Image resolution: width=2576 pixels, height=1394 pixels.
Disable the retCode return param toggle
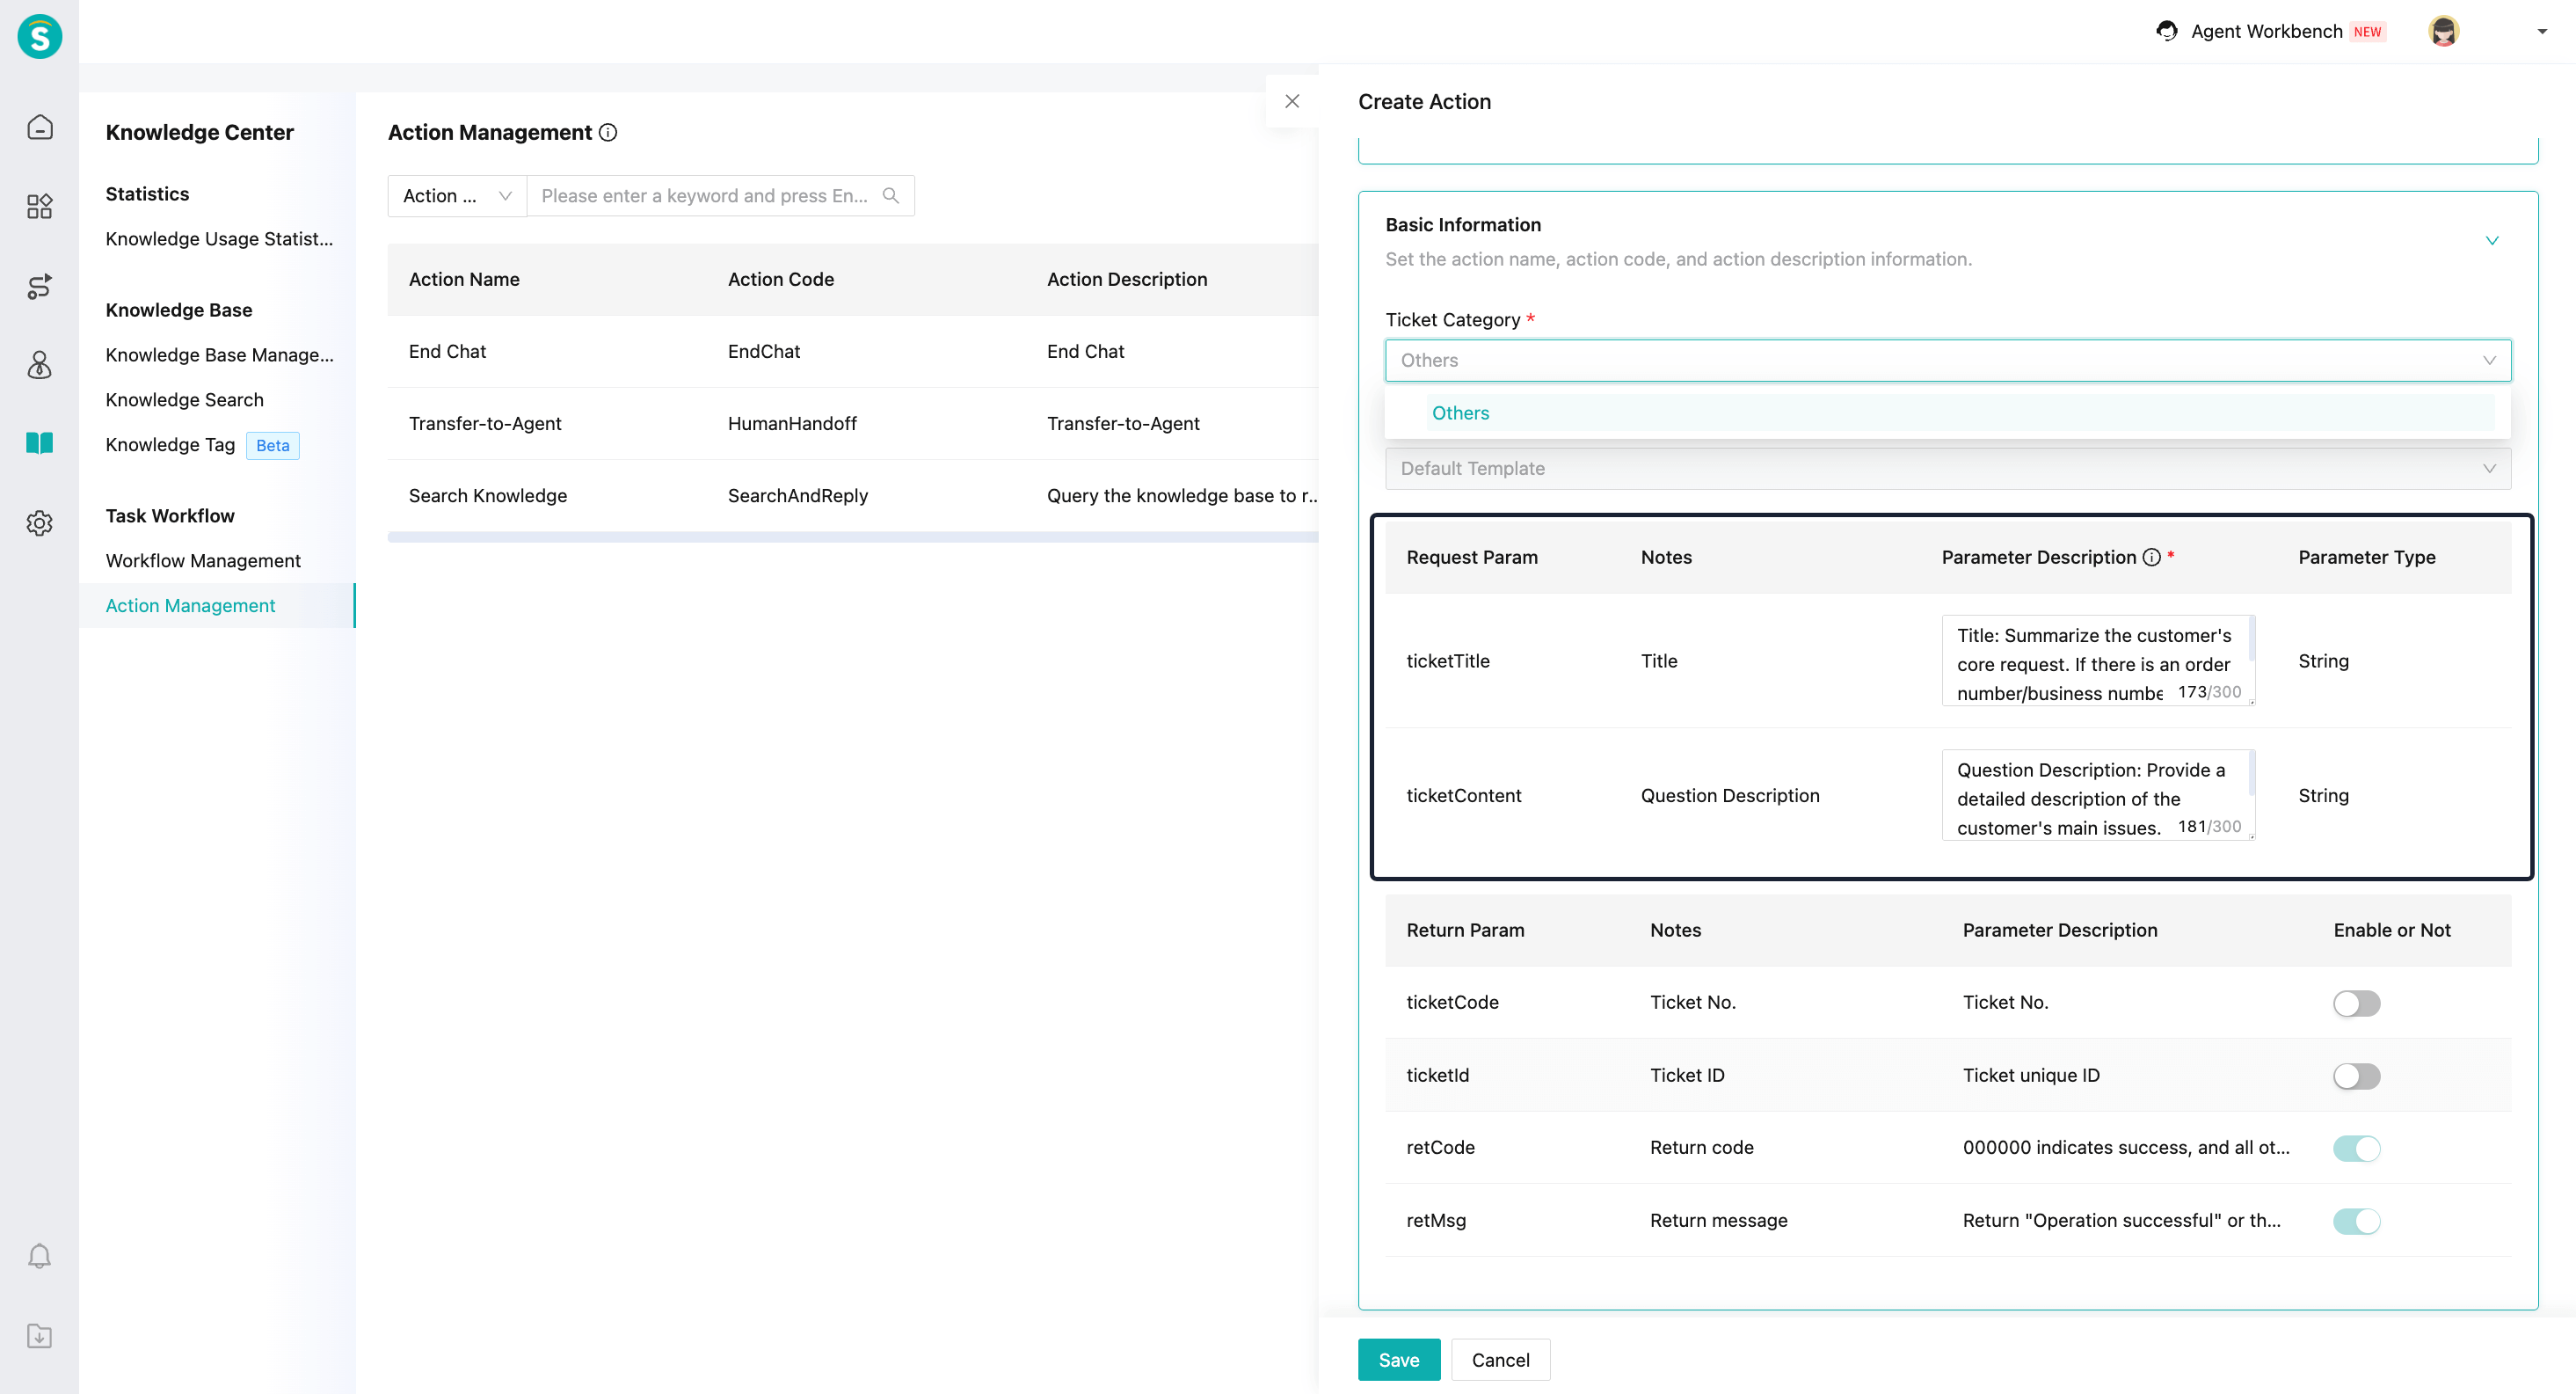2356,1148
